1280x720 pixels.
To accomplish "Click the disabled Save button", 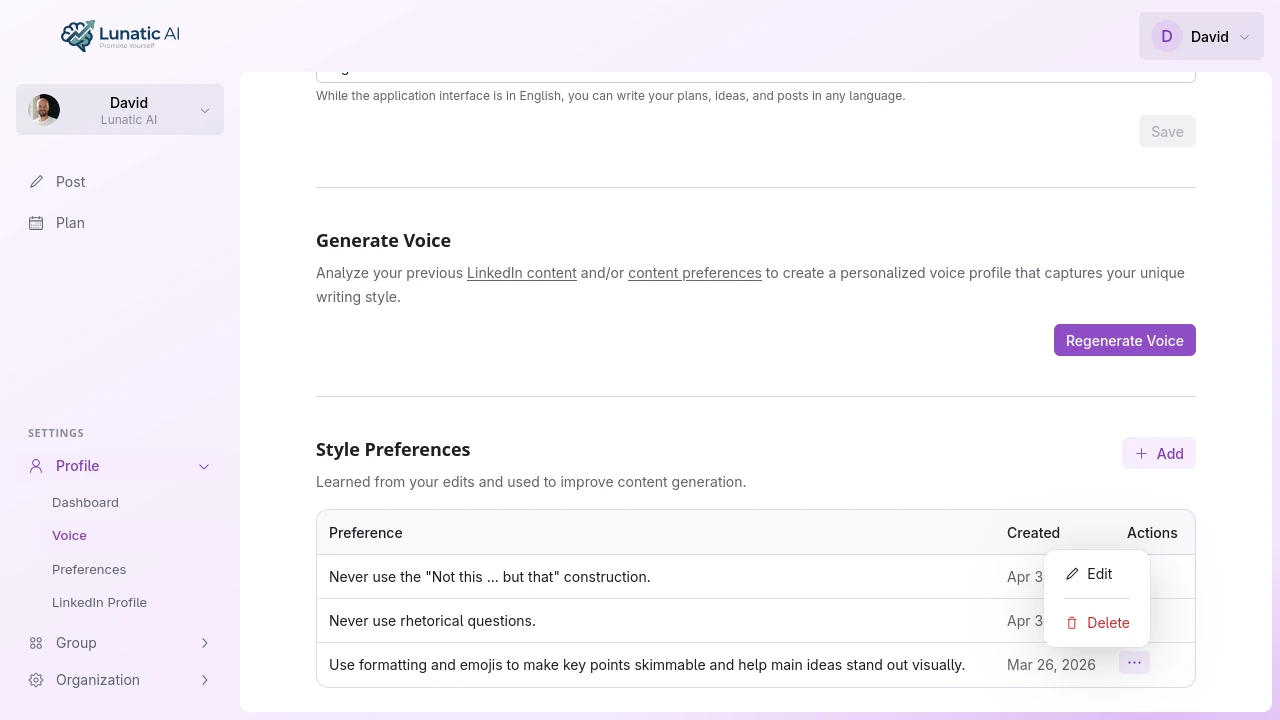I will coord(1167,131).
